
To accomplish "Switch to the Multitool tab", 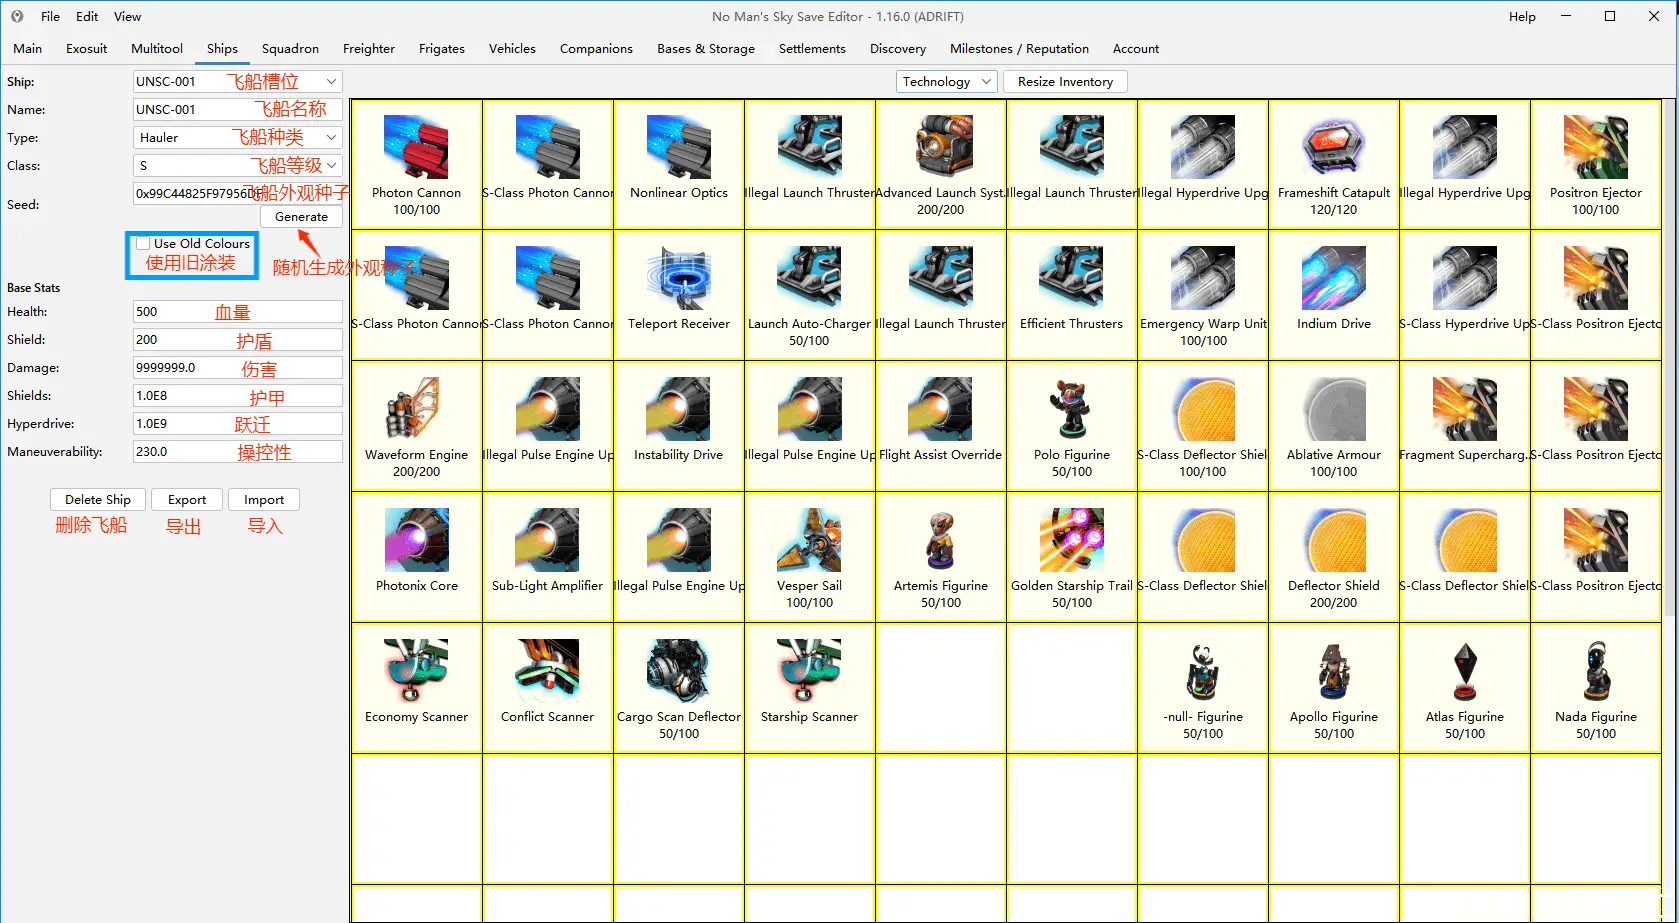I will [x=157, y=49].
